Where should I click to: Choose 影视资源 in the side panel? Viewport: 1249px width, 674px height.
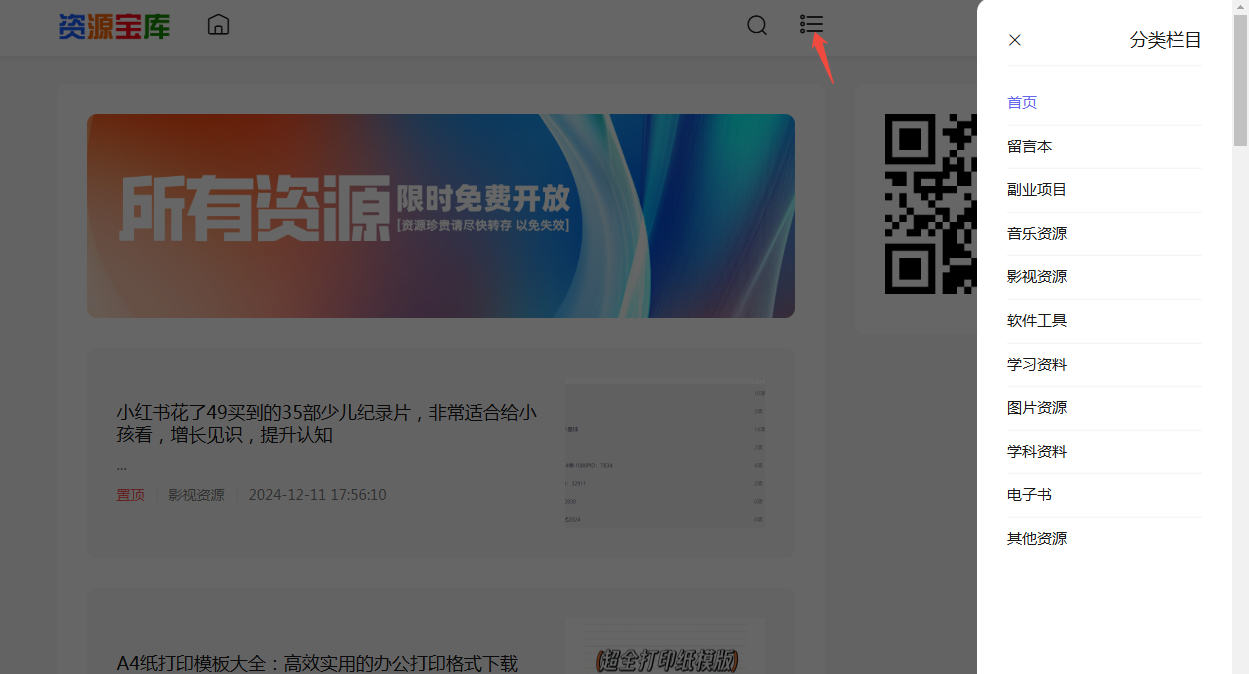pos(1037,276)
